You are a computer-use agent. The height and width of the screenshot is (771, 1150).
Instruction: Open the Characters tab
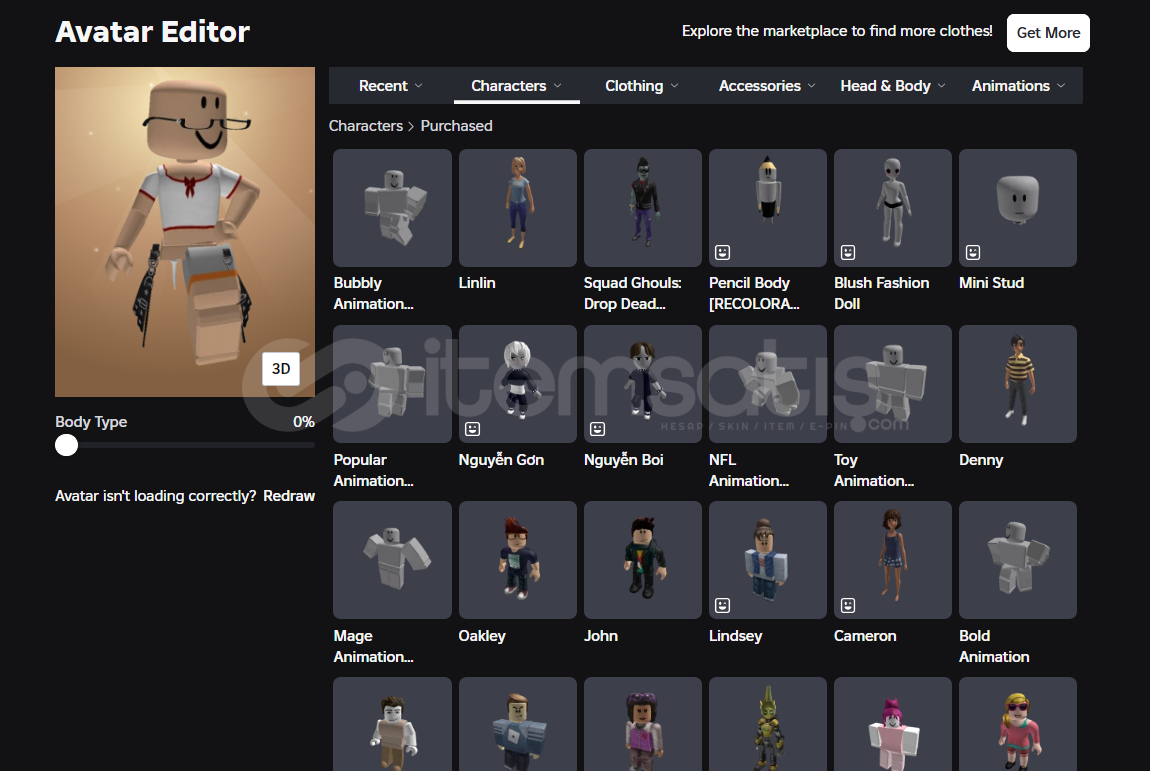[516, 86]
